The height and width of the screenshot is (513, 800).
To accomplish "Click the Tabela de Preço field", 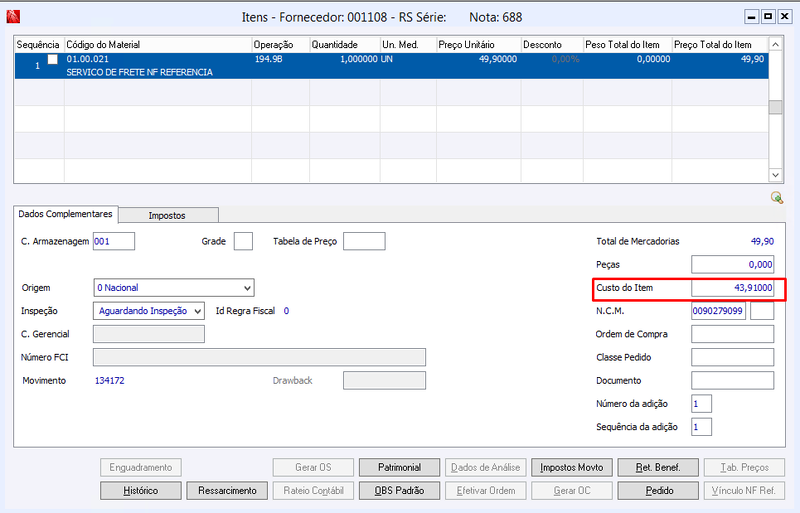I will pyautogui.click(x=364, y=241).
